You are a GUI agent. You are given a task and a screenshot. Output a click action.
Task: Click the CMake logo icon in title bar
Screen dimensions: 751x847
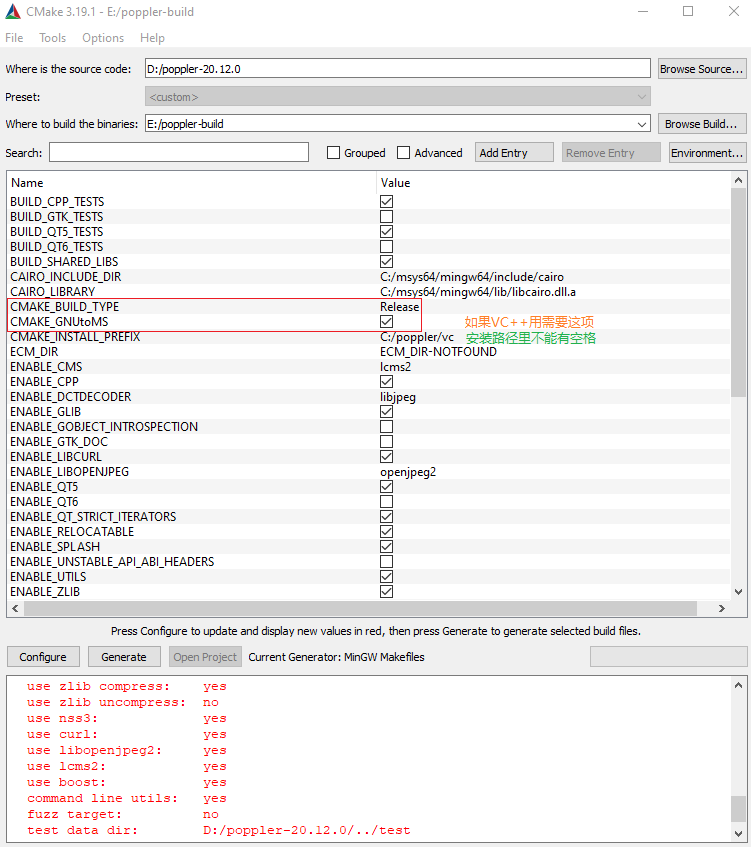13,12
